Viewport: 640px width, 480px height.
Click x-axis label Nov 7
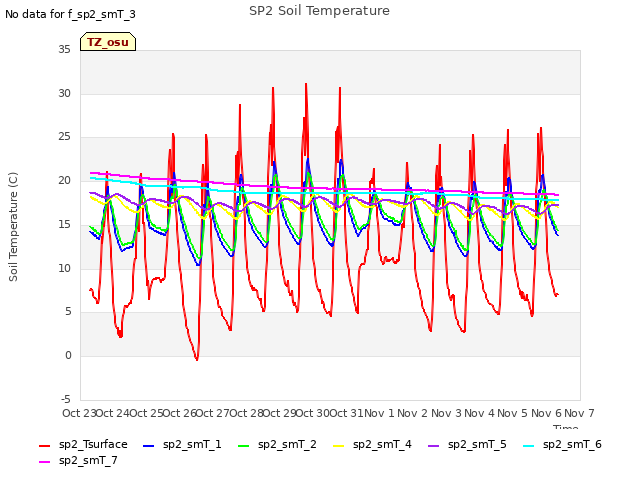tap(579, 413)
